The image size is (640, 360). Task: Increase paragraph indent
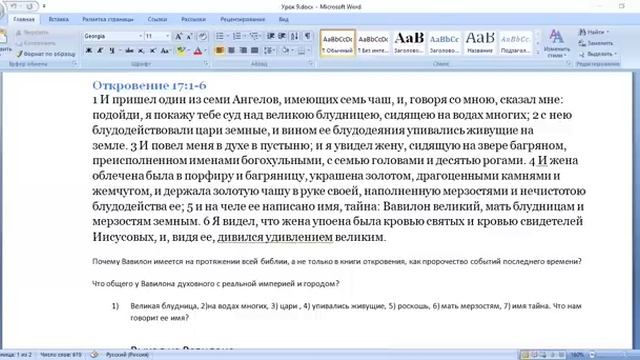(282, 36)
